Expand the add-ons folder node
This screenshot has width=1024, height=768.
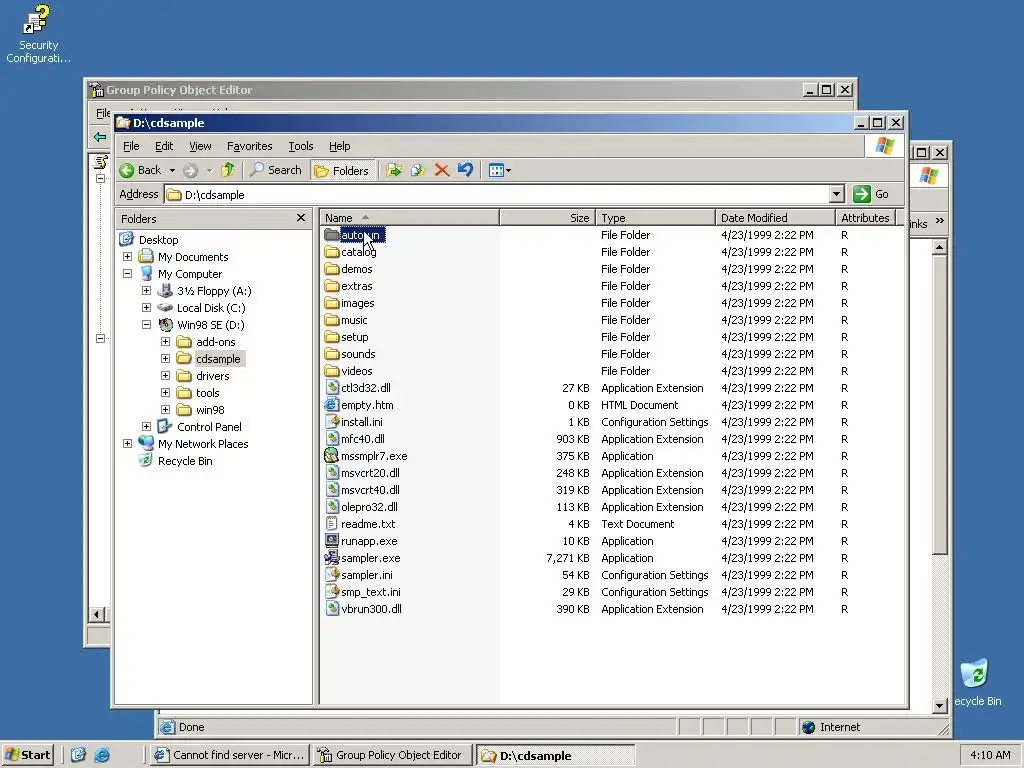[165, 342]
